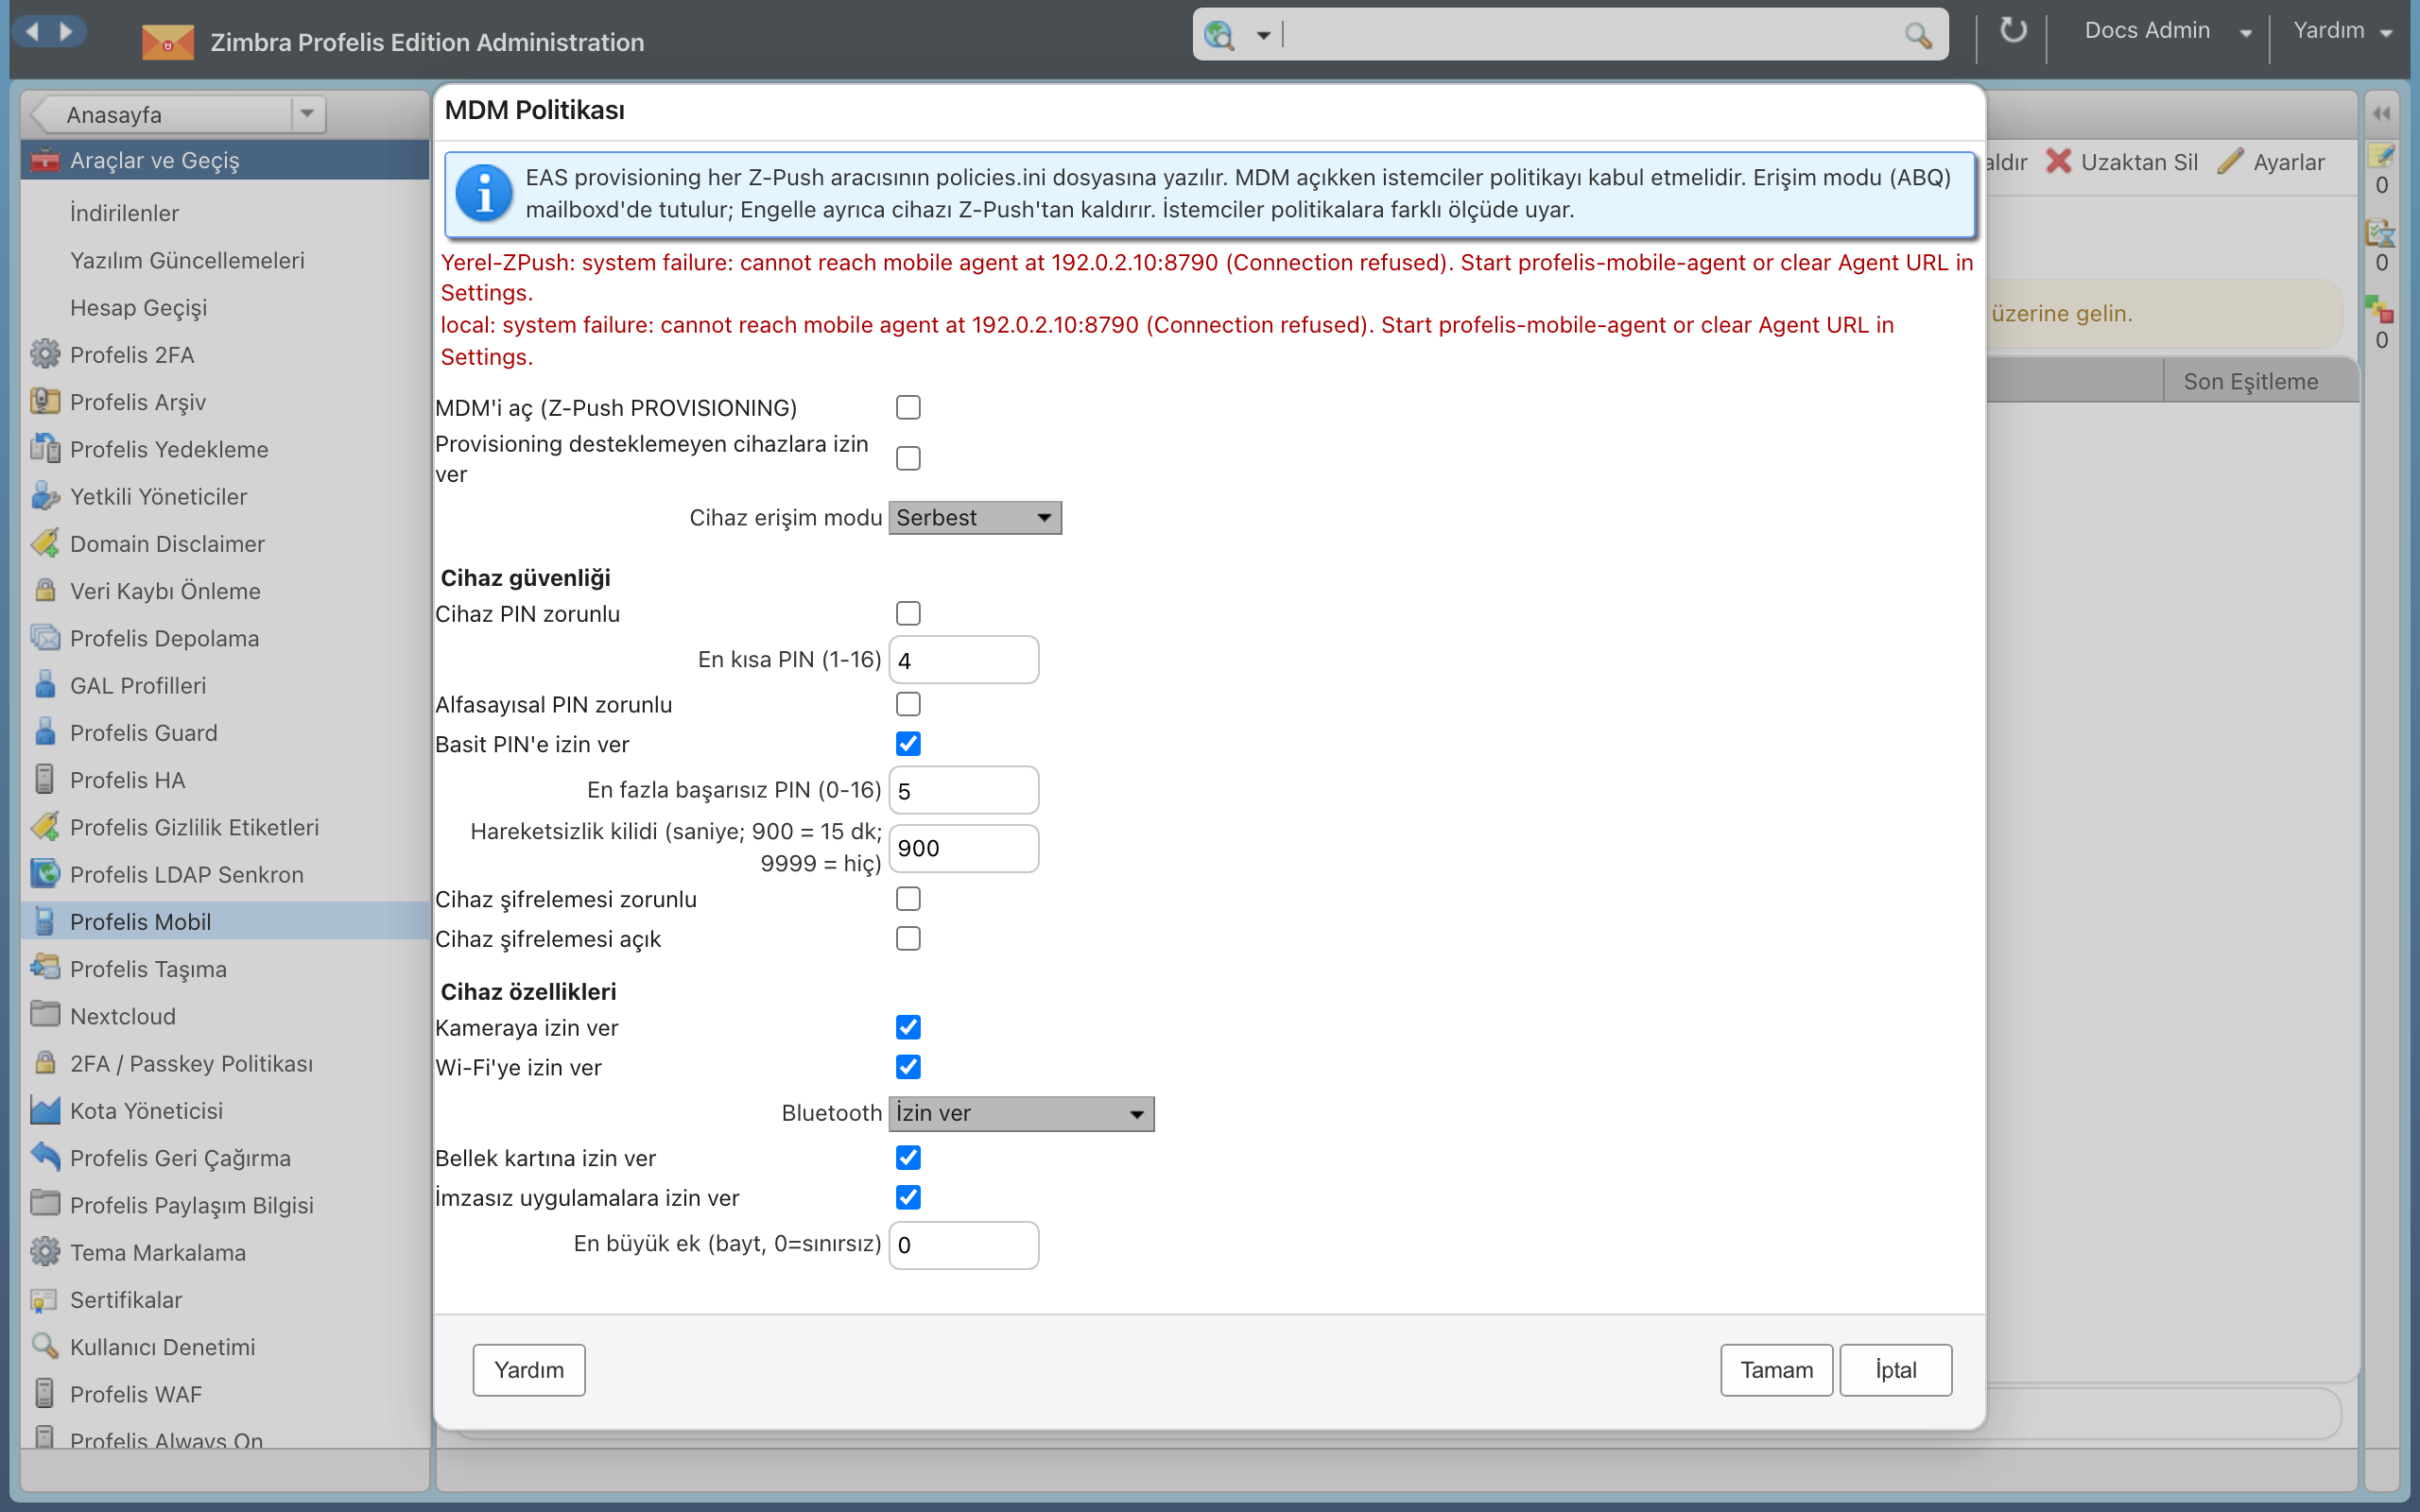The width and height of the screenshot is (2420, 1512).
Task: Open the Docs Admin user menu
Action: point(2166,31)
